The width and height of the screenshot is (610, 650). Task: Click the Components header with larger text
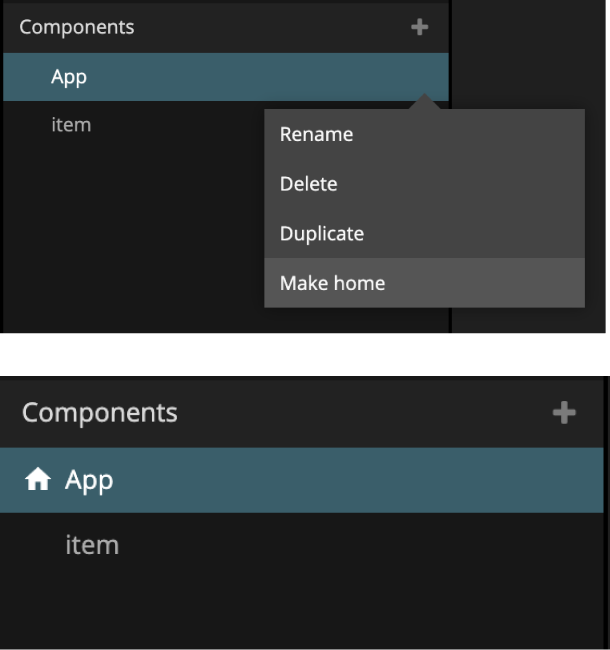pyautogui.click(x=100, y=413)
